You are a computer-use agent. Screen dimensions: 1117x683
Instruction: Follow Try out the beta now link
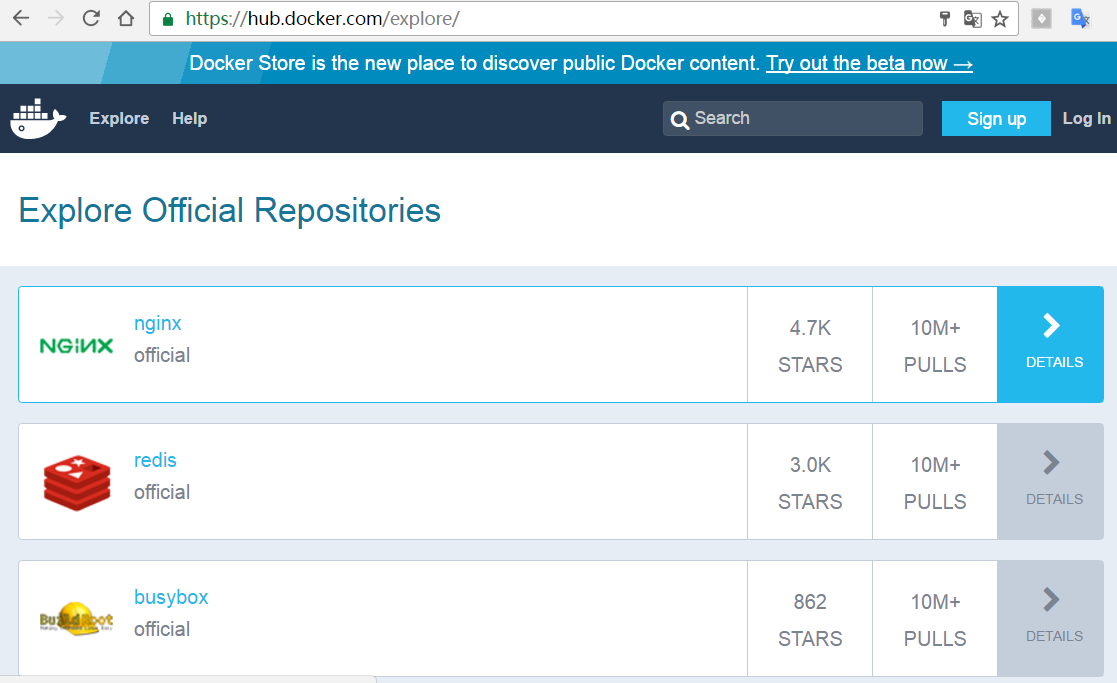point(869,63)
